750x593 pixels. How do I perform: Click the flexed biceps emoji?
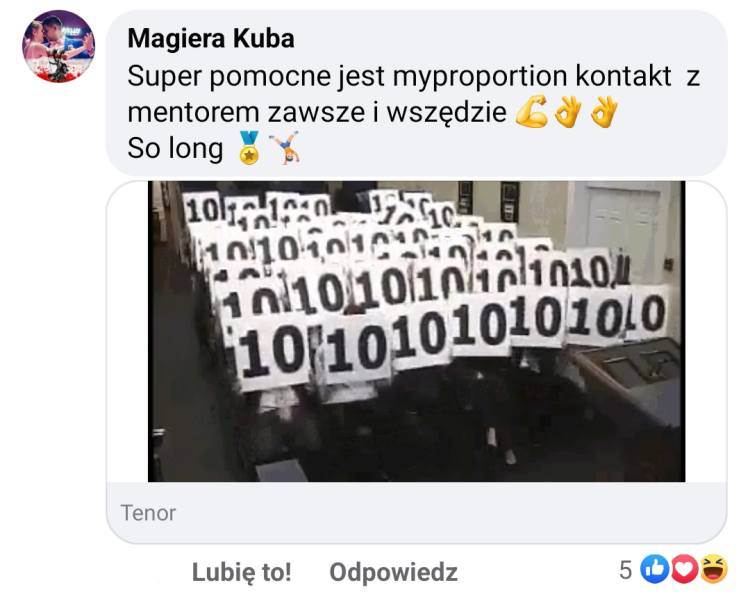[x=532, y=112]
